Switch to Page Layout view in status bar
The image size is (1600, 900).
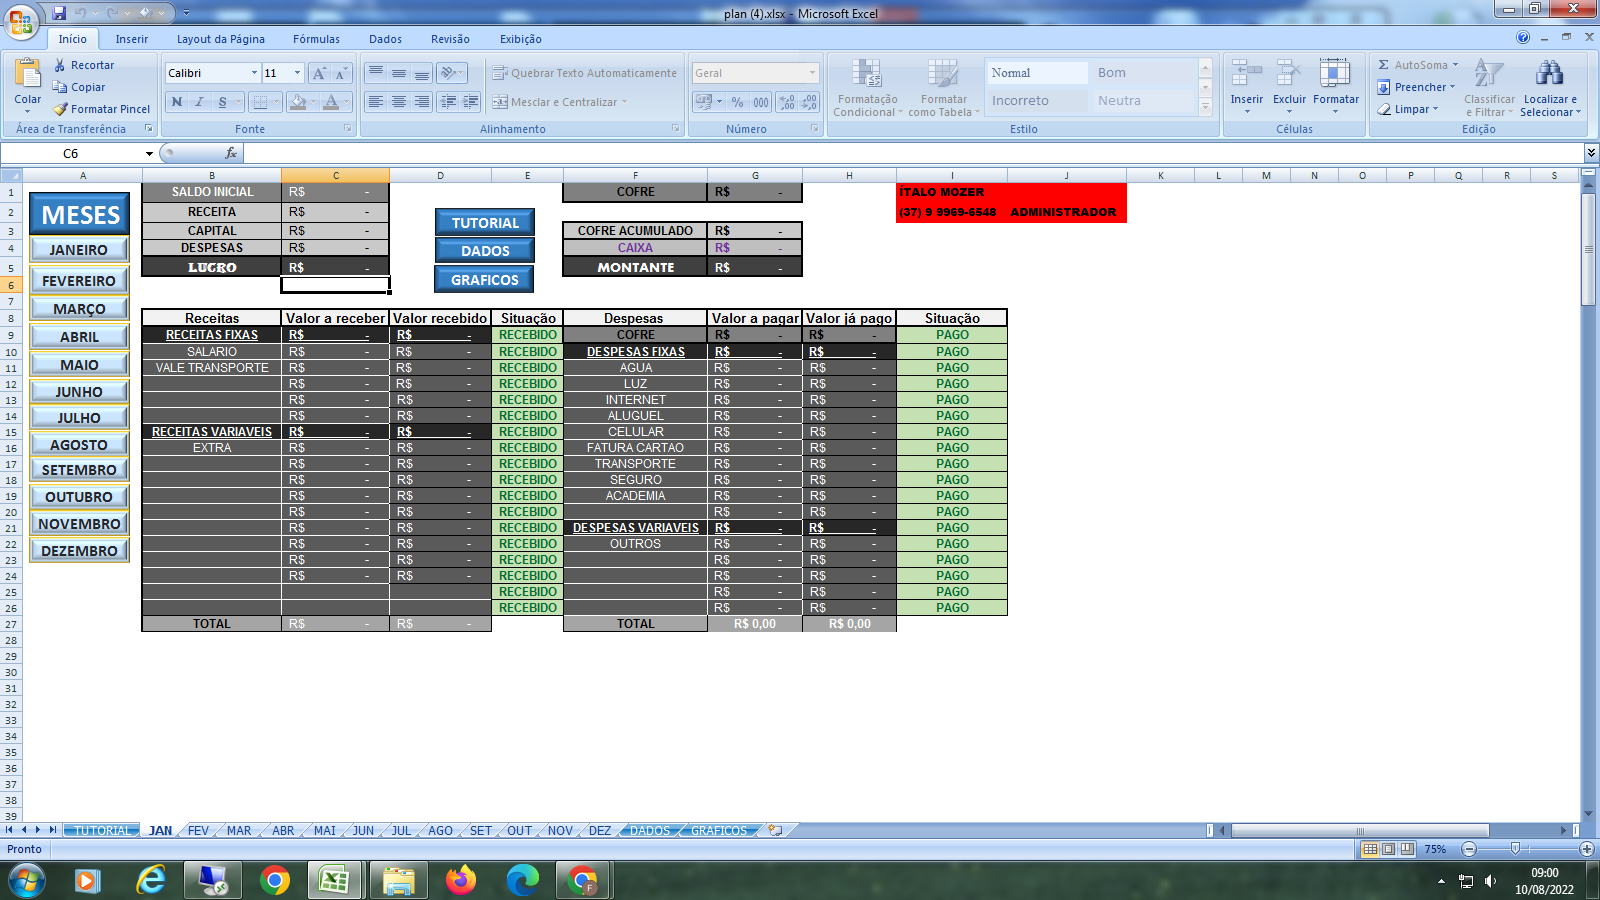point(1389,849)
